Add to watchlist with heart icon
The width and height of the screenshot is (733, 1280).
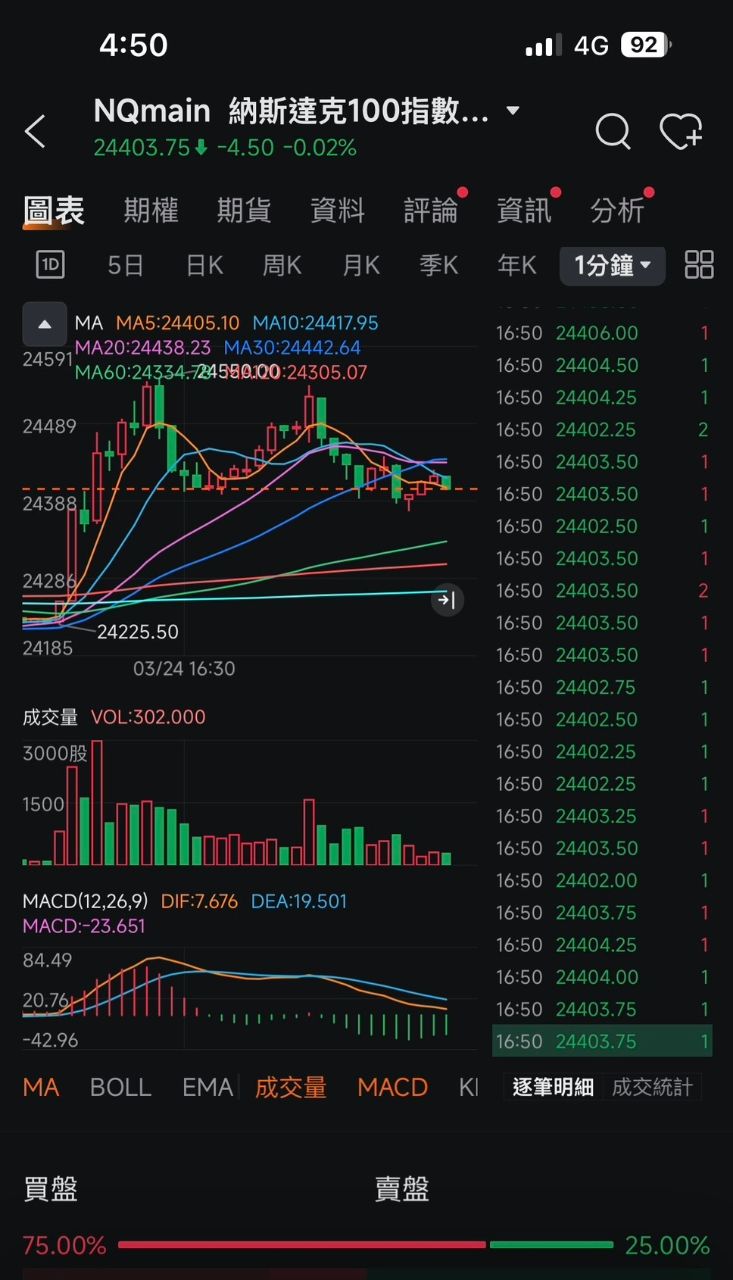click(x=681, y=131)
